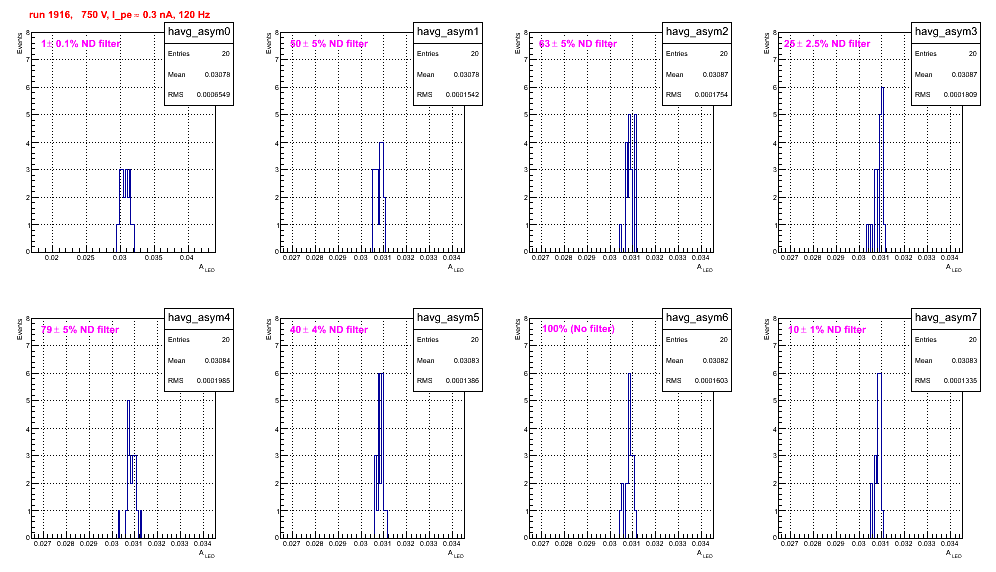Screen dimensions: 996x572
Task: Click the Events y-axis title of havg_asym2
Action: (x=518, y=43)
